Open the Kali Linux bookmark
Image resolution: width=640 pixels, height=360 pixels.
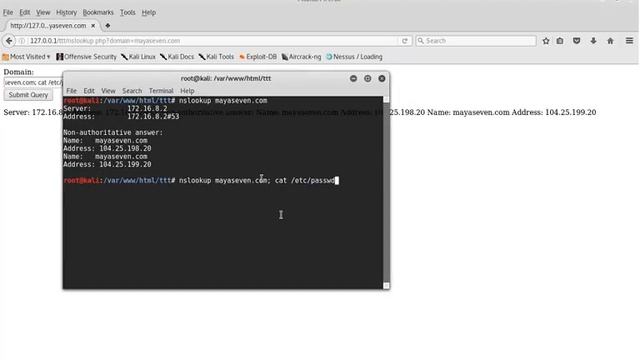(x=138, y=57)
